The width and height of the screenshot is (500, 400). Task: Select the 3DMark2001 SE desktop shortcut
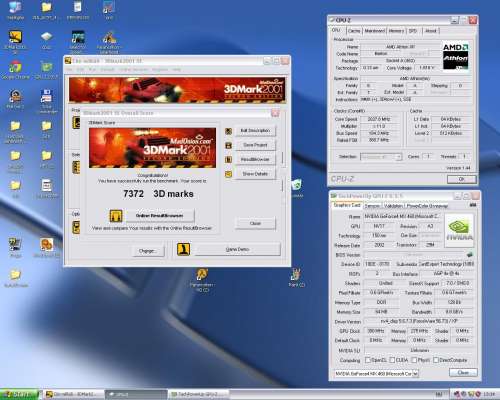point(15,42)
